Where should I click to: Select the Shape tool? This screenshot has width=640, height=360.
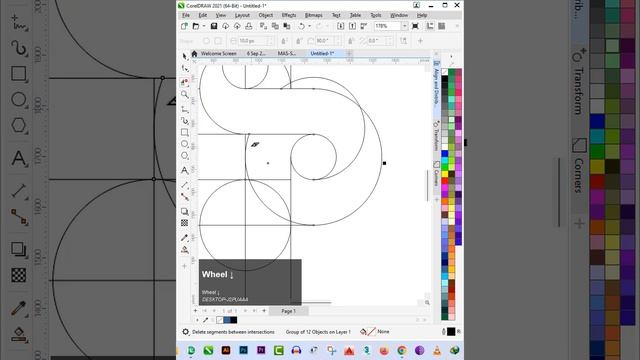coord(185,69)
